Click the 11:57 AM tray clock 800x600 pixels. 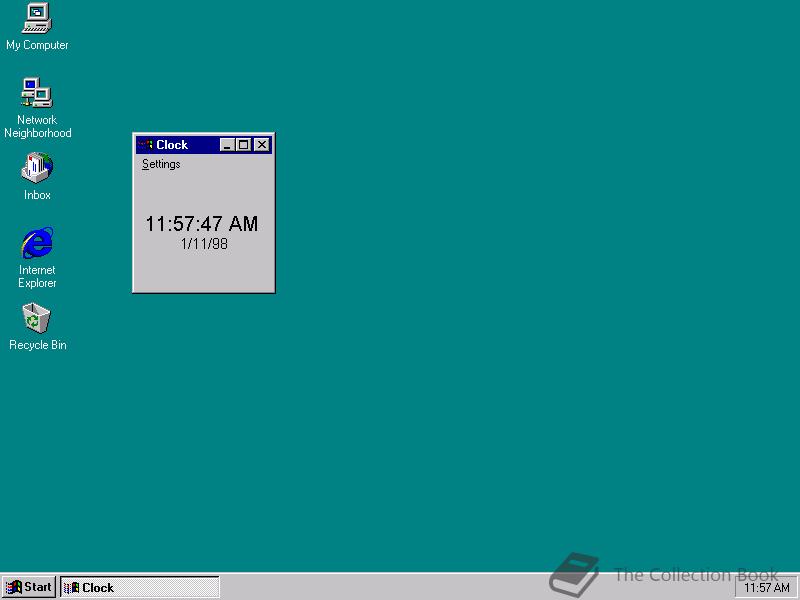(x=766, y=588)
